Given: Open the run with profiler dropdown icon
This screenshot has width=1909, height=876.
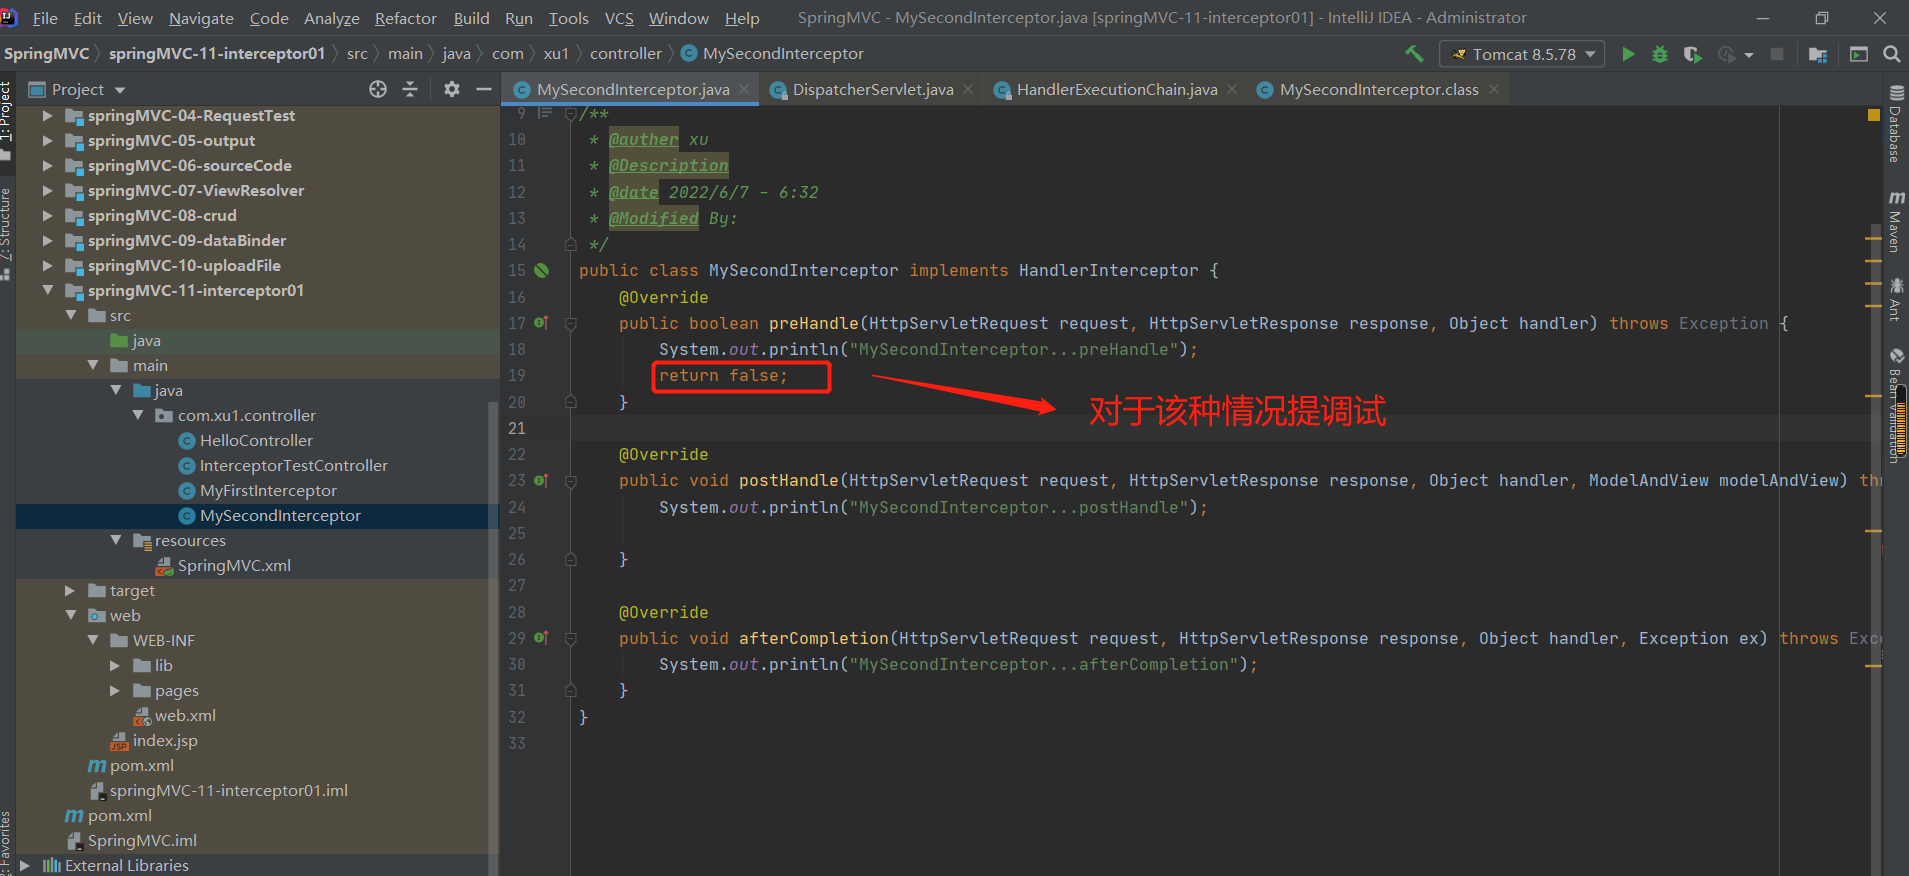Looking at the screenshot, I should click(1735, 54).
